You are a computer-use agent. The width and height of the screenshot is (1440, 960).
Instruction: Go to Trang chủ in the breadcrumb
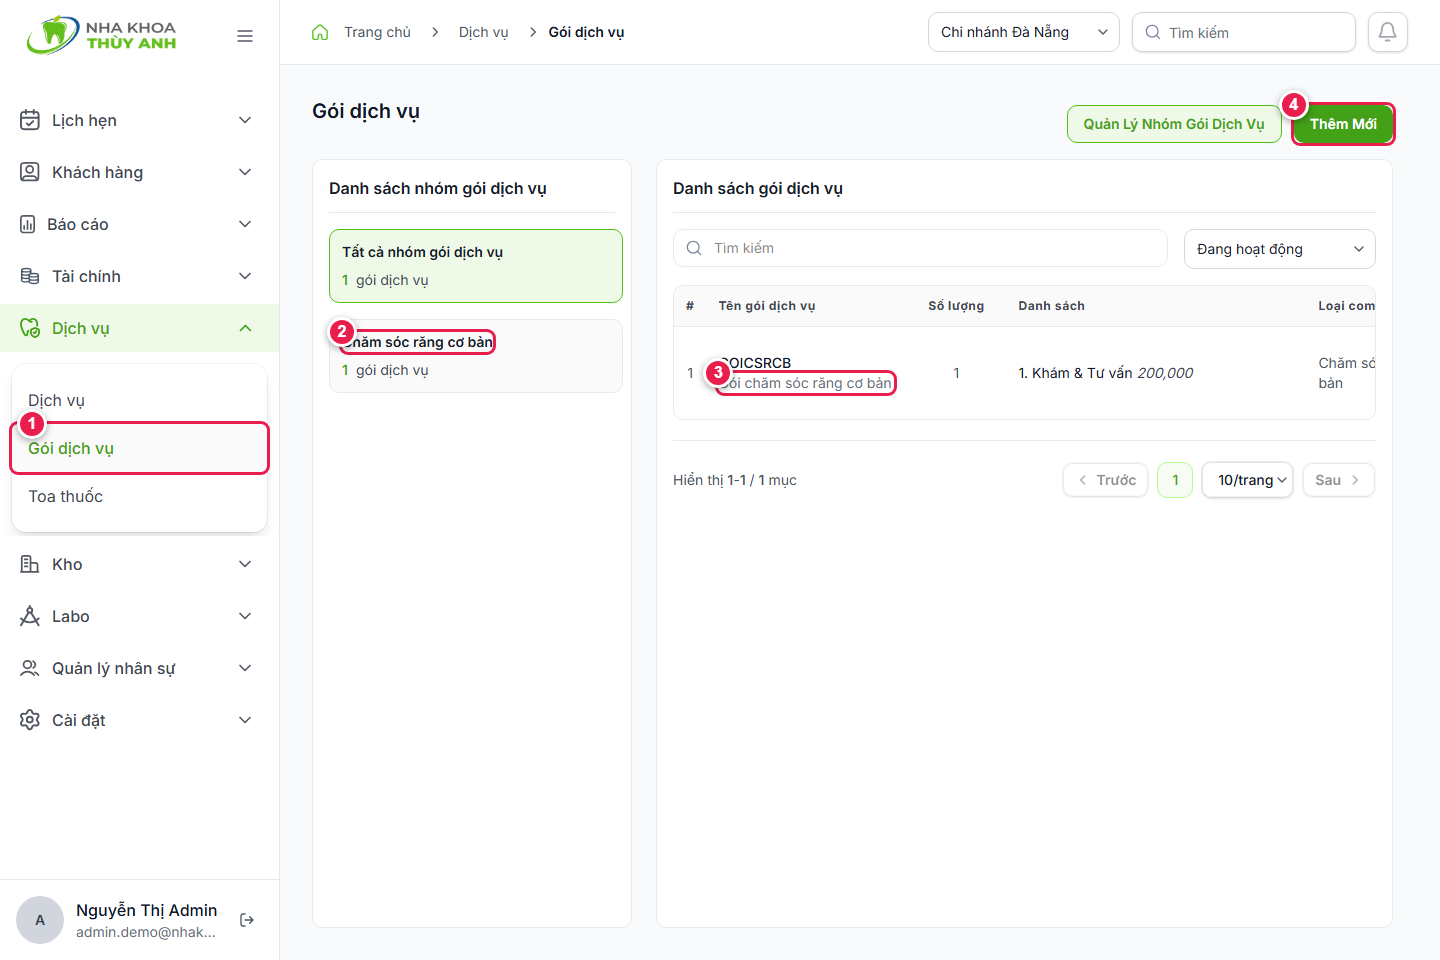click(x=377, y=32)
